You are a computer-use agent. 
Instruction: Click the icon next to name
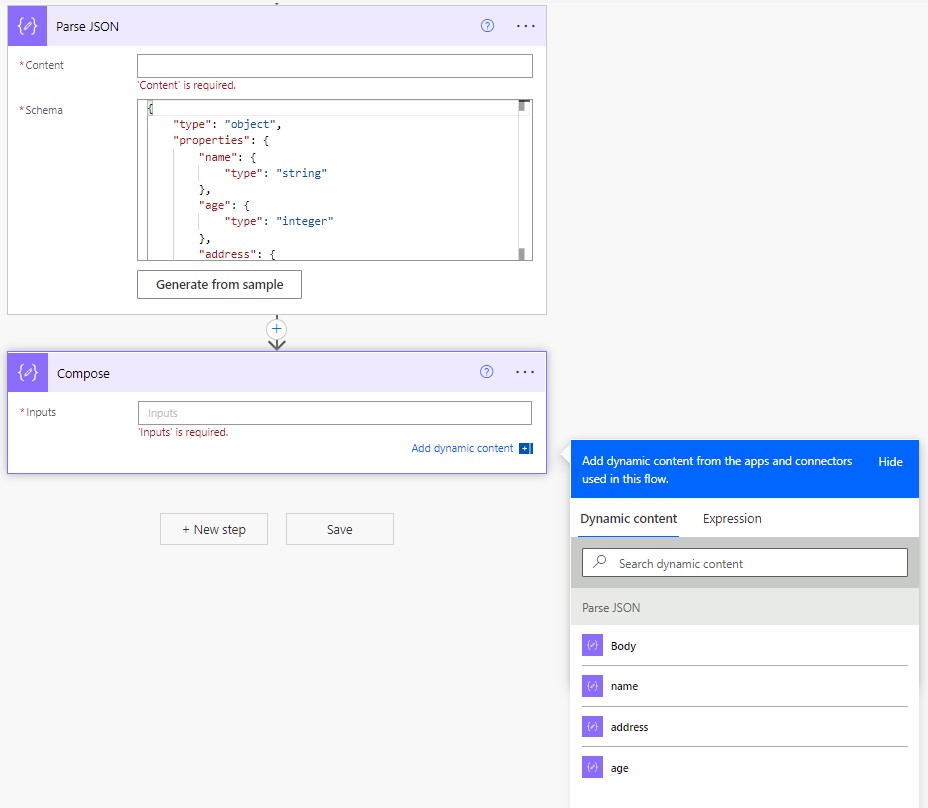592,686
